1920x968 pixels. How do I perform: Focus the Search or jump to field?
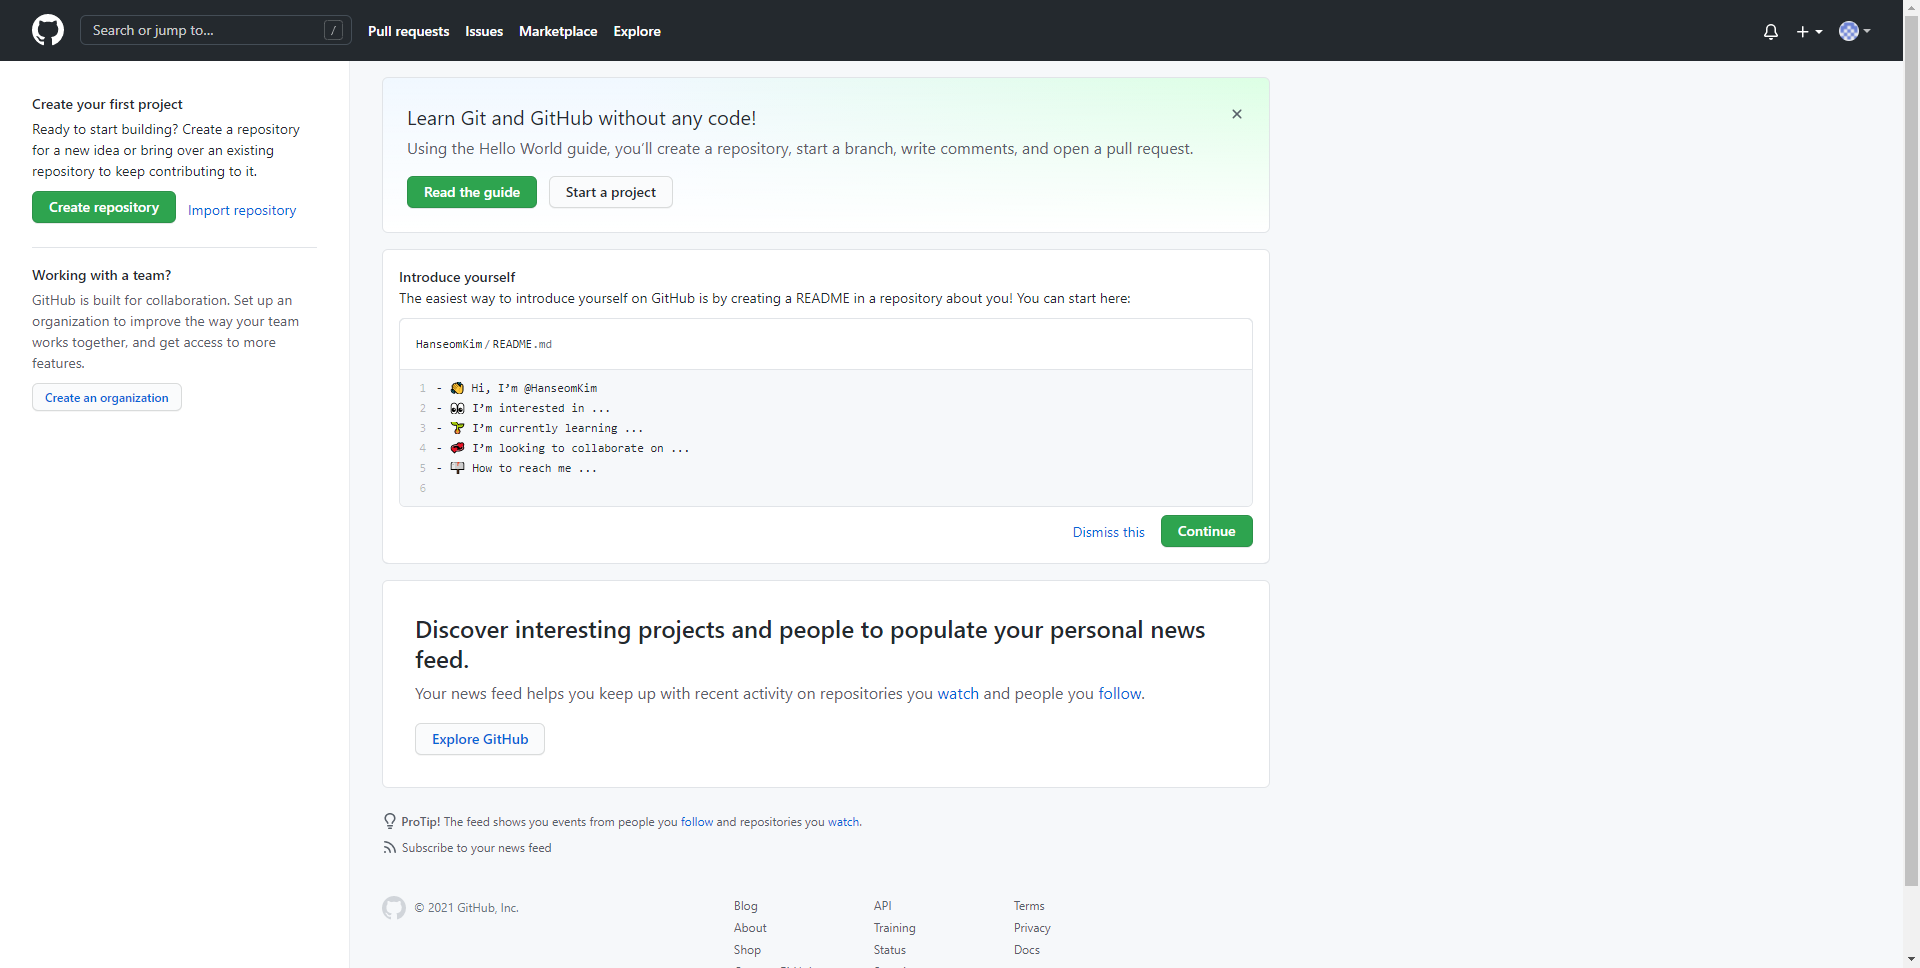216,30
